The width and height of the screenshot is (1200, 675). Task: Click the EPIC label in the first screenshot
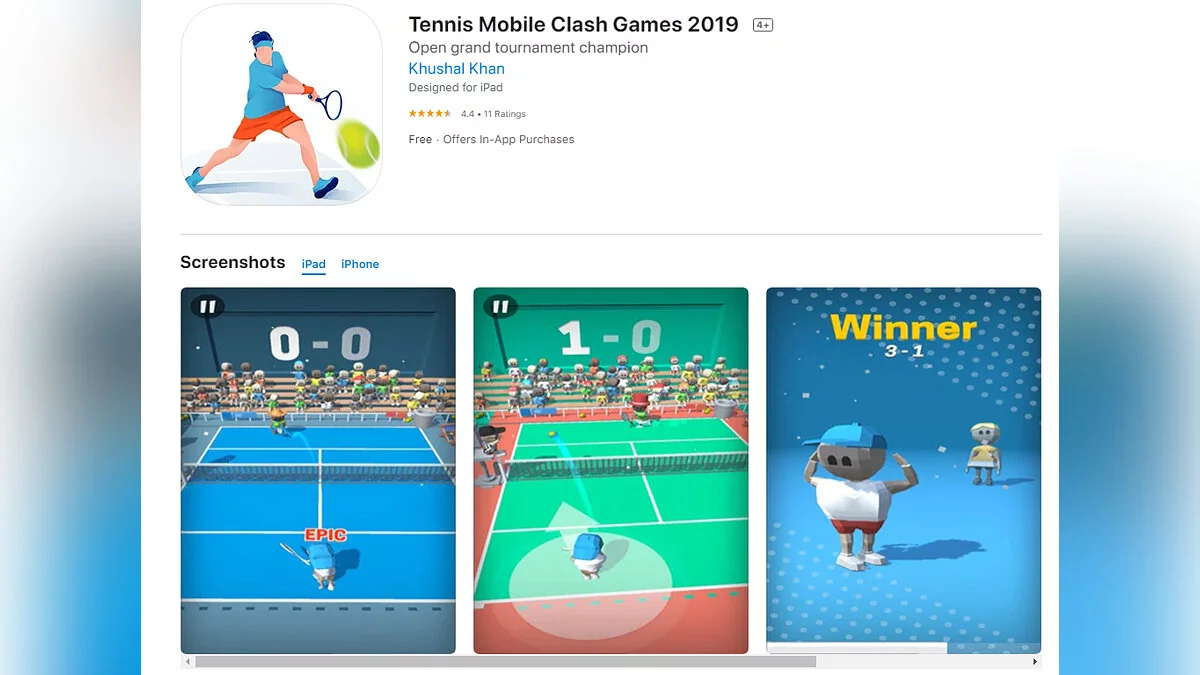[325, 535]
